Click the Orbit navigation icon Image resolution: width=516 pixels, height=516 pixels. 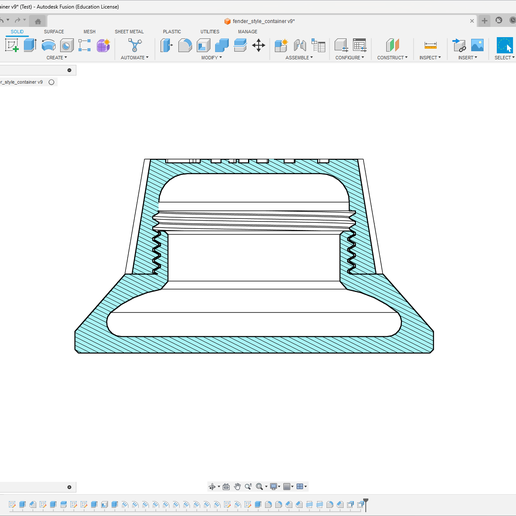[212, 487]
